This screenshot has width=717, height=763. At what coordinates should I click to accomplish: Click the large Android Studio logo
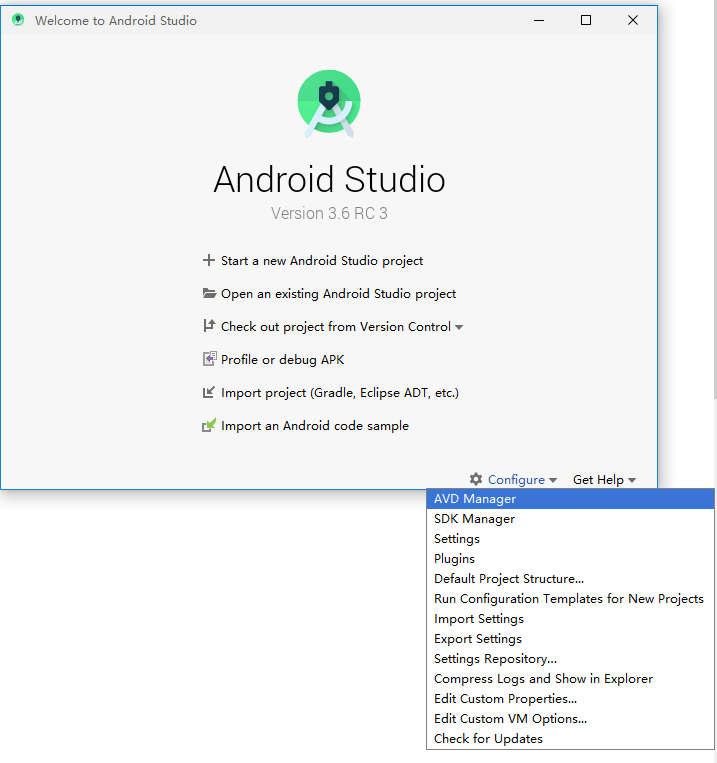click(x=329, y=104)
